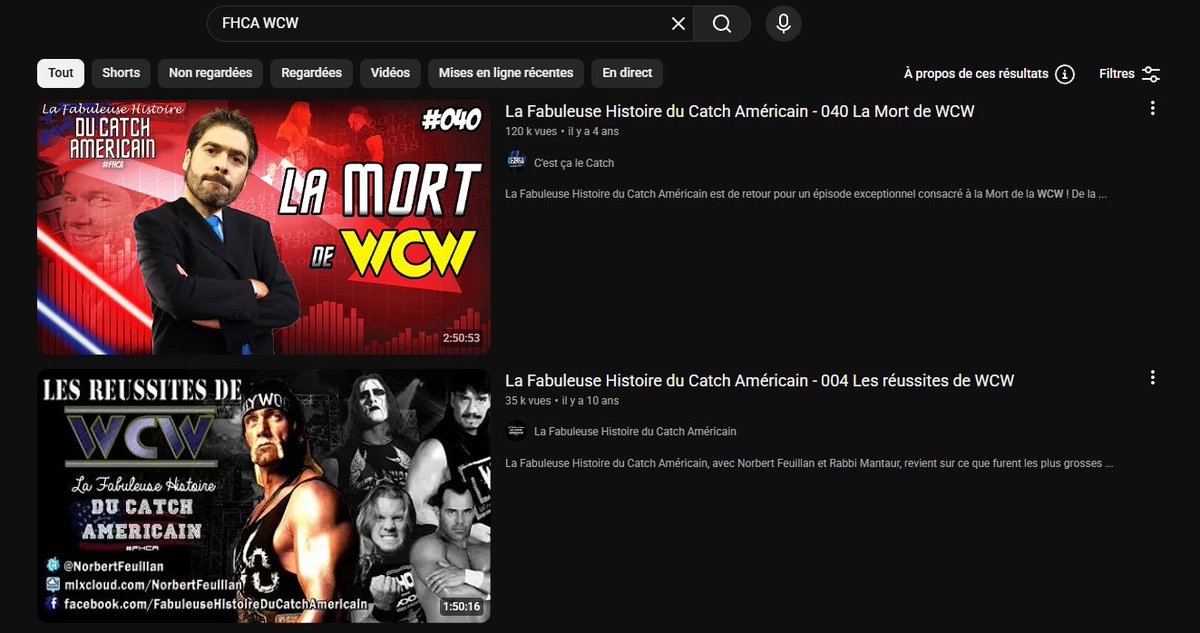1200x633 pixels.
Task: Visit the C'est ça le Catch channel name
Action: 574,163
